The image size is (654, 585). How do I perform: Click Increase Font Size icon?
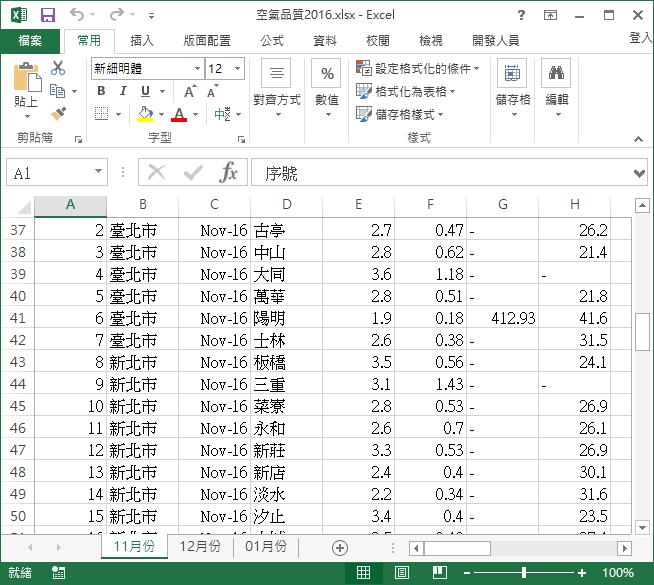pyautogui.click(x=191, y=91)
